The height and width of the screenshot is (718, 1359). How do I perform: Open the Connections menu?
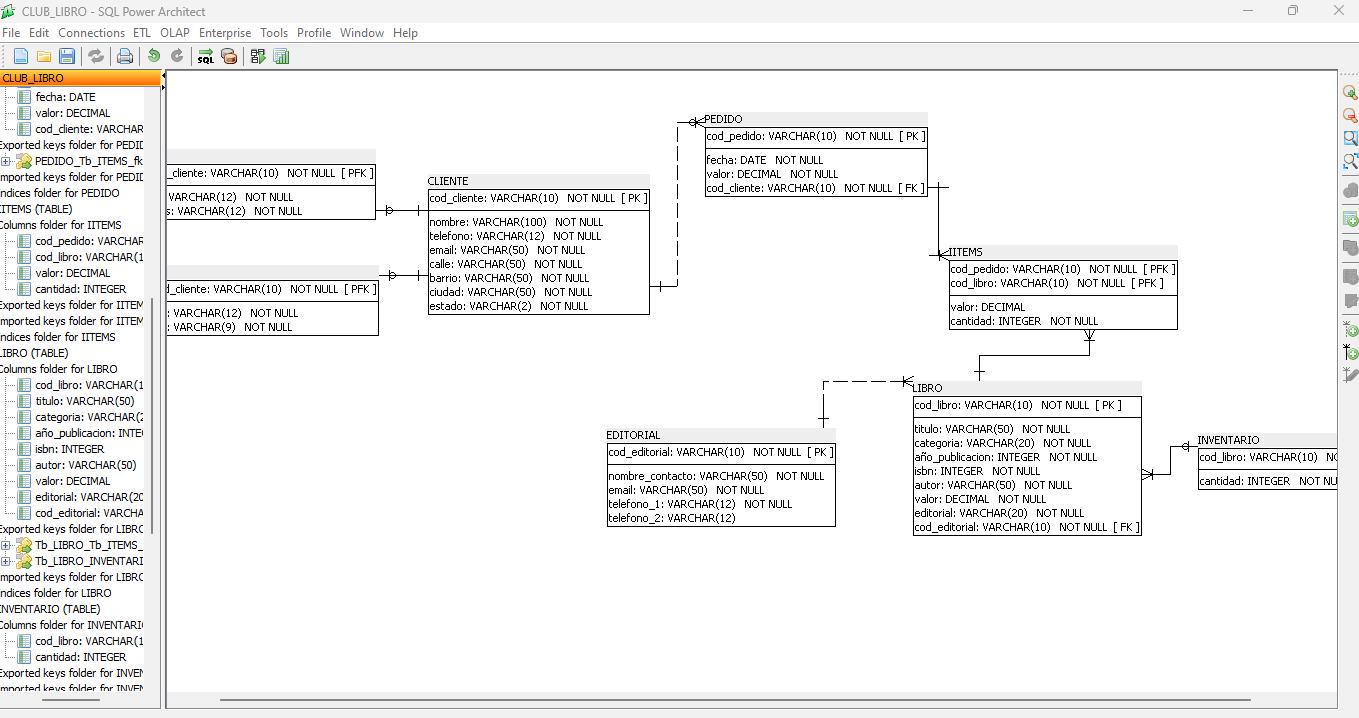(x=91, y=33)
